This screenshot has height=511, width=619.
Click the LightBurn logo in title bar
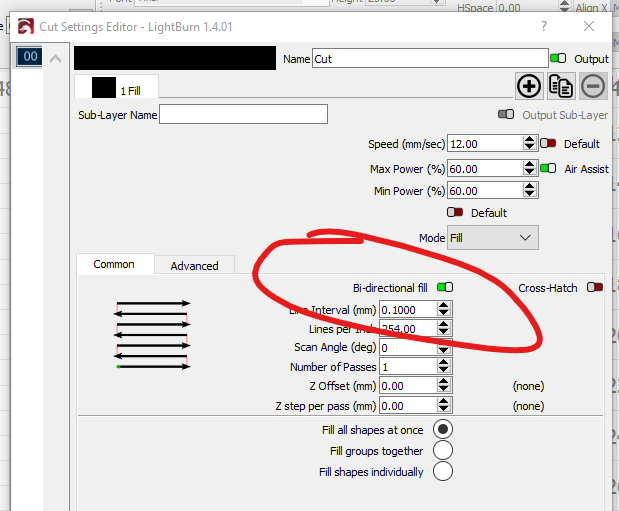(24, 25)
